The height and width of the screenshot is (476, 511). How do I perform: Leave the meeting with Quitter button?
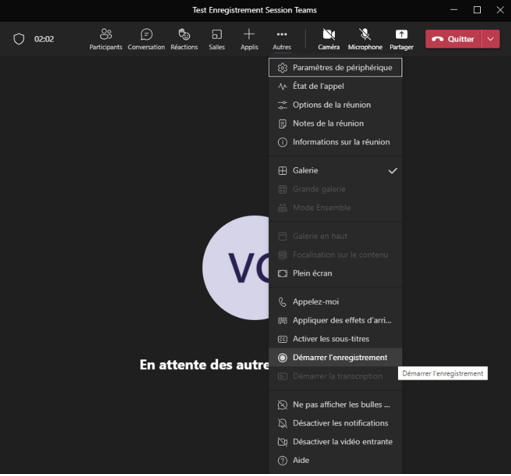coord(453,39)
